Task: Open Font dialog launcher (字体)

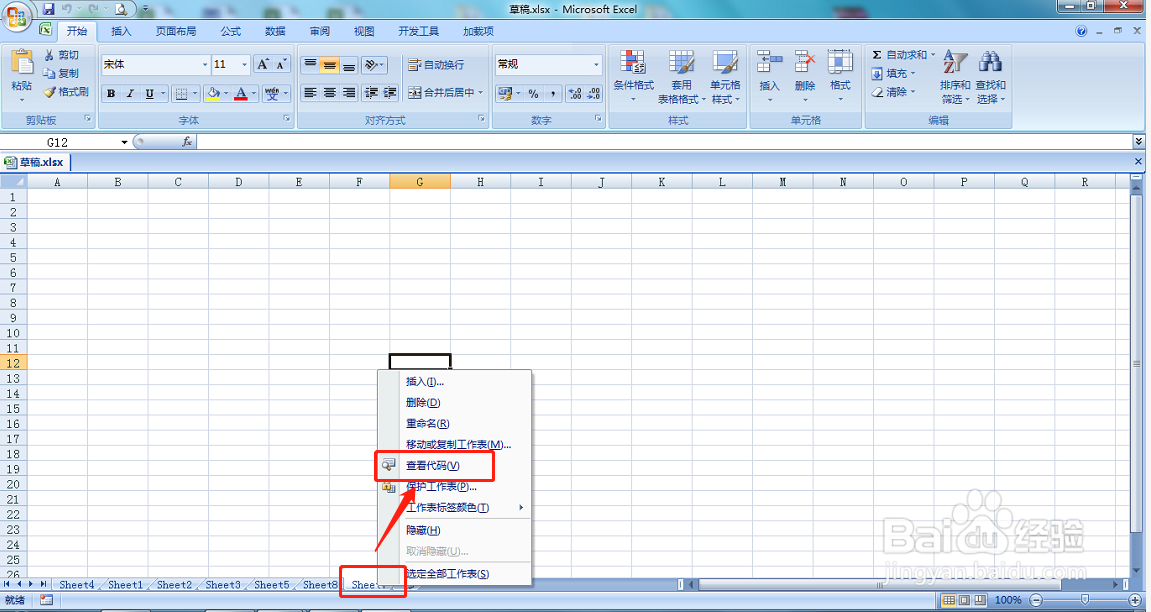Action: point(287,119)
